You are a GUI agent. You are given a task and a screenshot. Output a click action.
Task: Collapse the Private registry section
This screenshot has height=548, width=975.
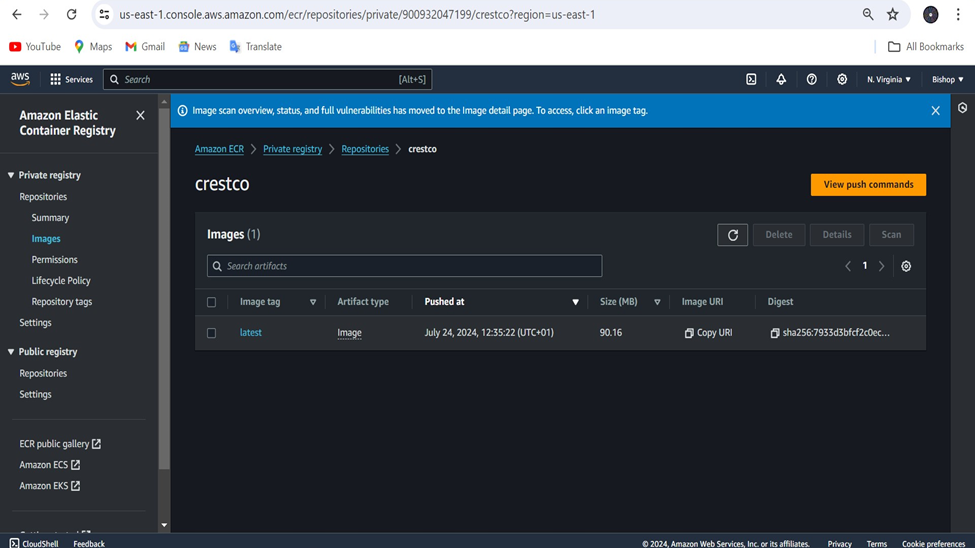pos(11,175)
